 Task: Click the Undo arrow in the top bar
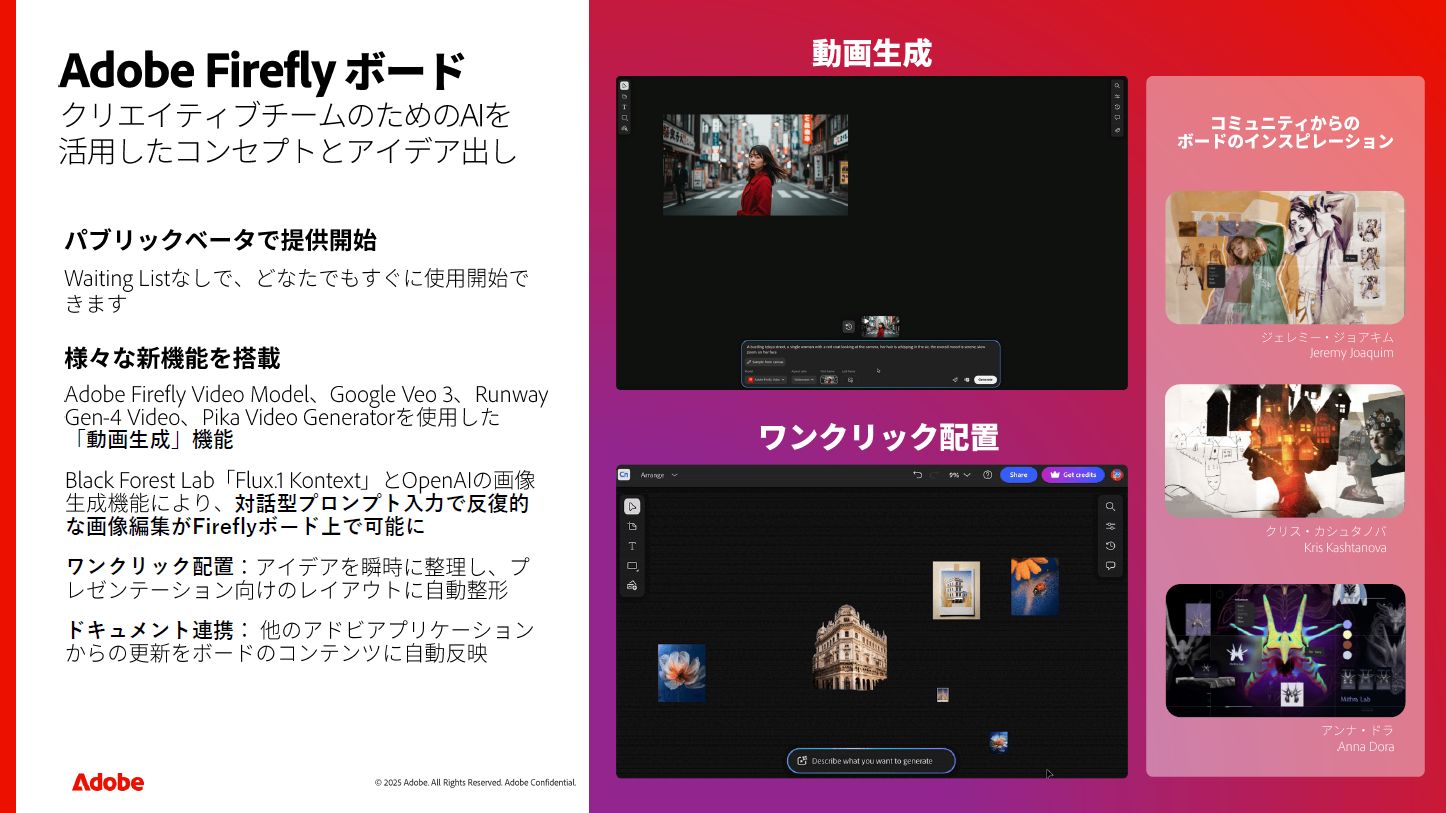(918, 475)
